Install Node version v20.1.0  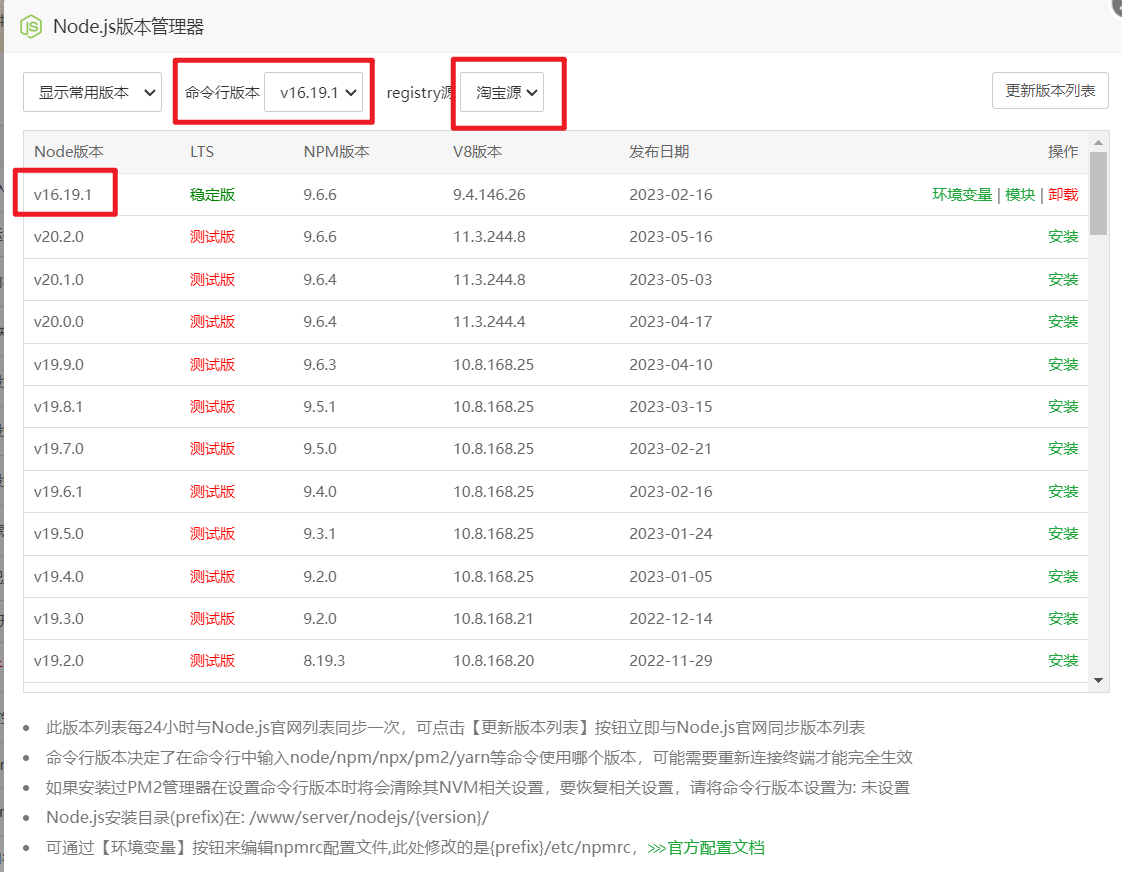[x=1063, y=280]
